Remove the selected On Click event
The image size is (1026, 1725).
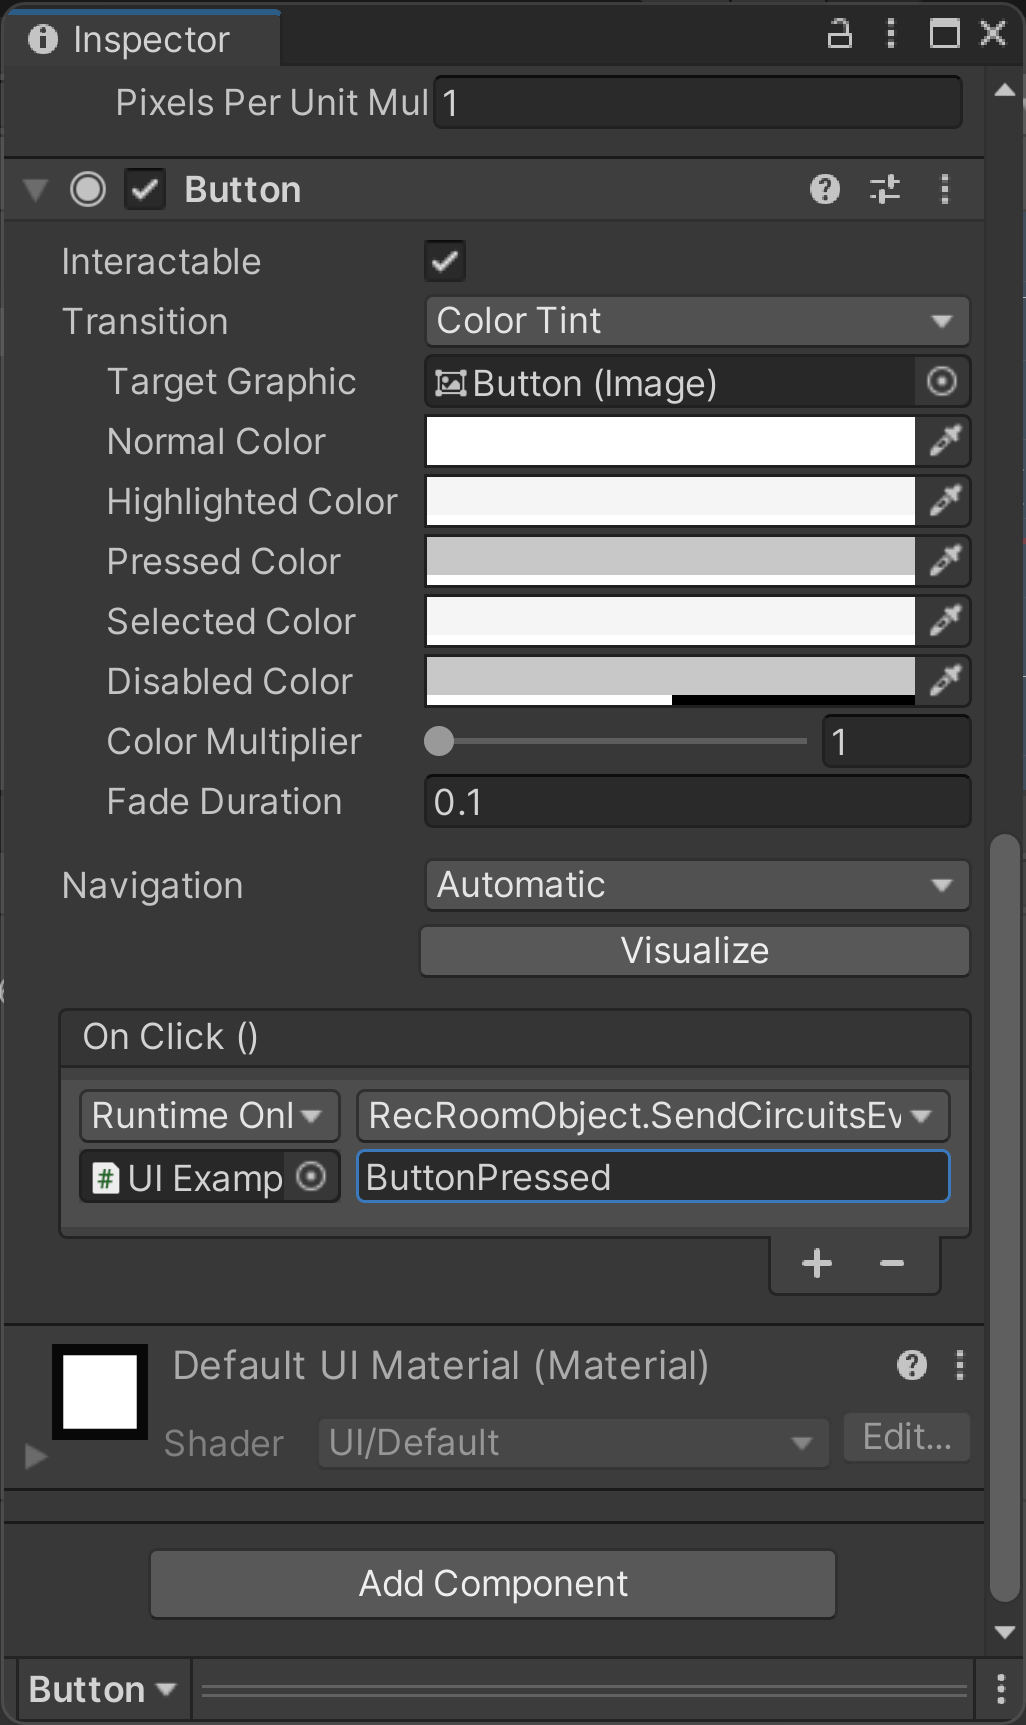(x=892, y=1264)
